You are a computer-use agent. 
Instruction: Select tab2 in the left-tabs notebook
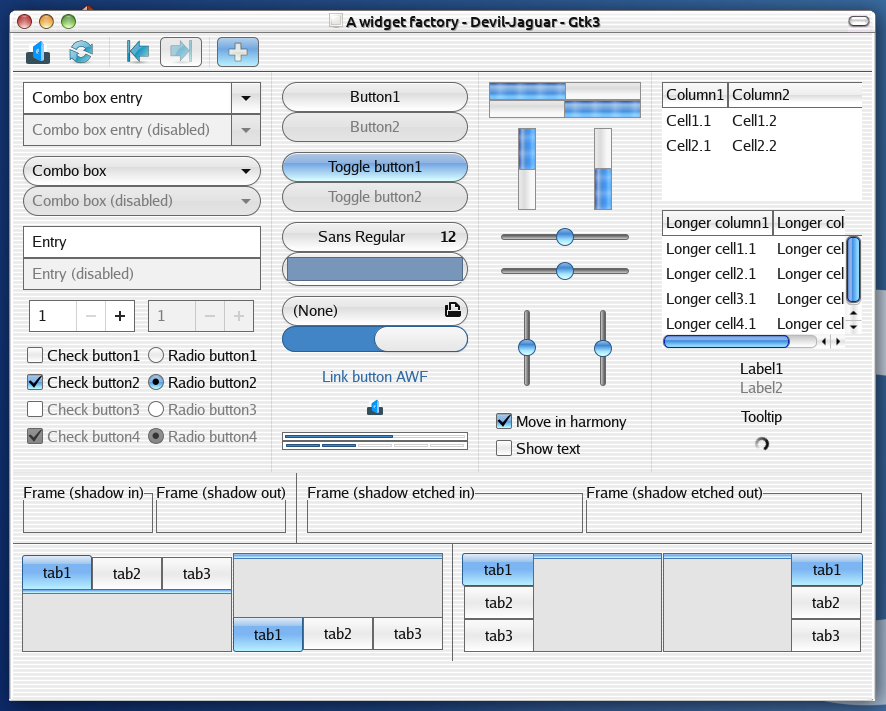coord(498,602)
